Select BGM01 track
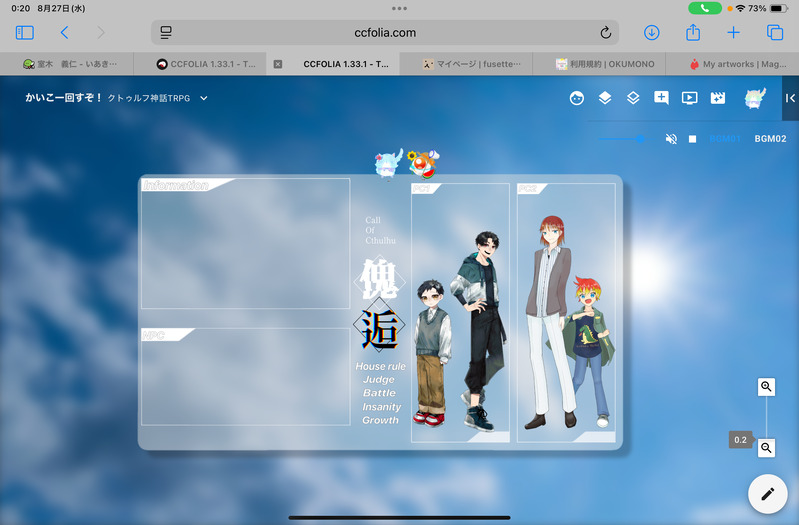 pos(725,139)
